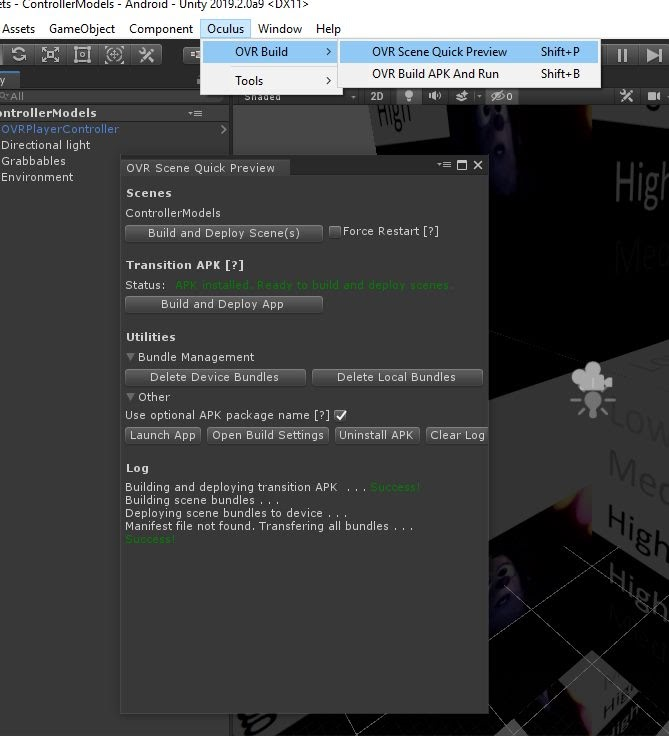Open the custom editor tools wrench icon
The image size is (669, 736).
147,55
